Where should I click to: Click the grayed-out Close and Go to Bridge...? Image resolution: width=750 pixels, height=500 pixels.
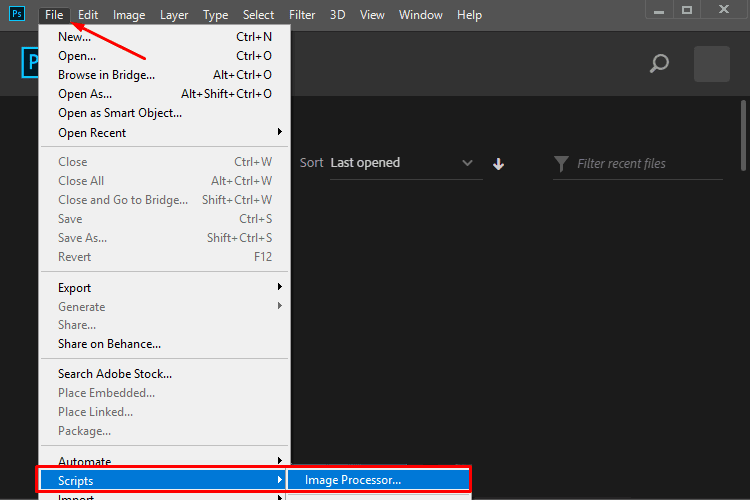165,200
